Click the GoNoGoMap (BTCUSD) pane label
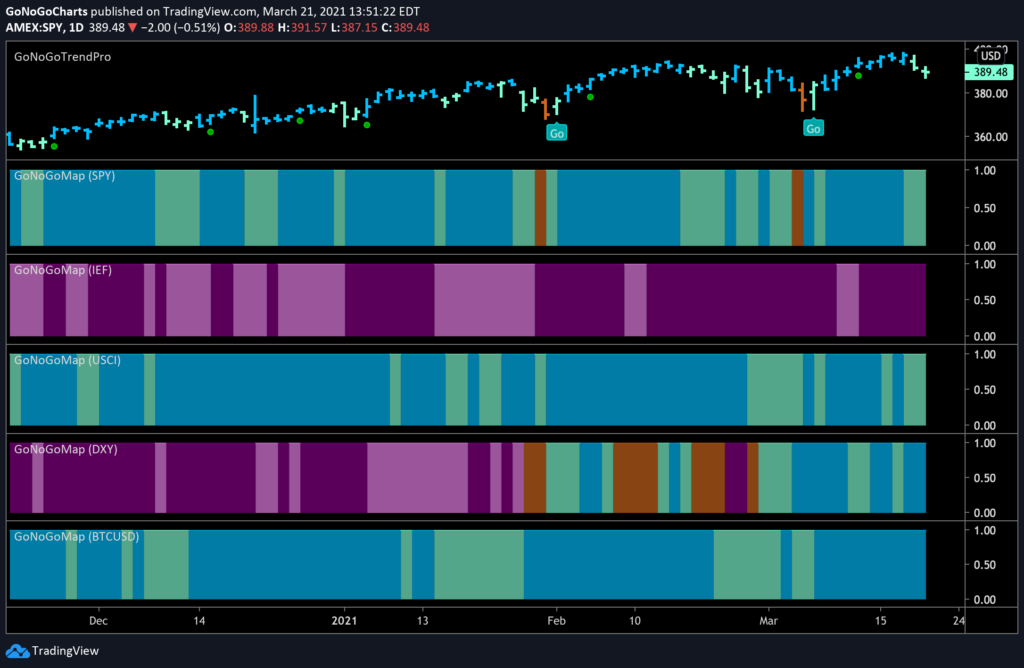 76,536
